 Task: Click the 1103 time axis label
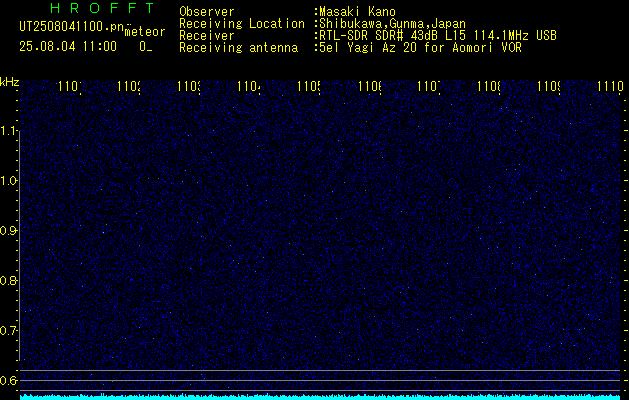point(189,87)
